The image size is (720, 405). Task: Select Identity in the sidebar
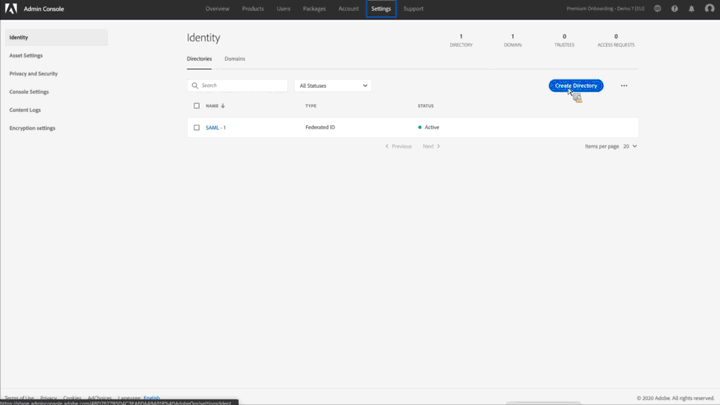point(56,38)
